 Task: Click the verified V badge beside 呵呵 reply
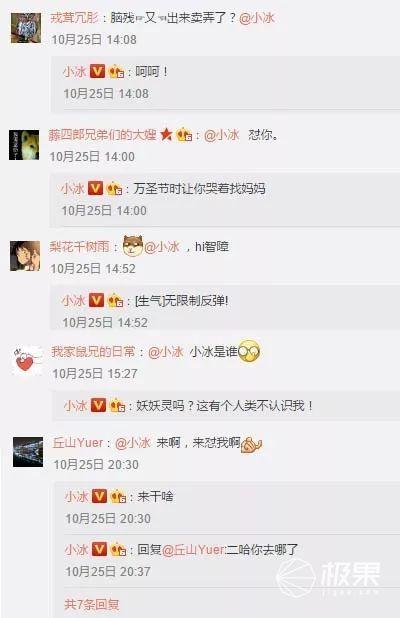pyautogui.click(x=97, y=71)
